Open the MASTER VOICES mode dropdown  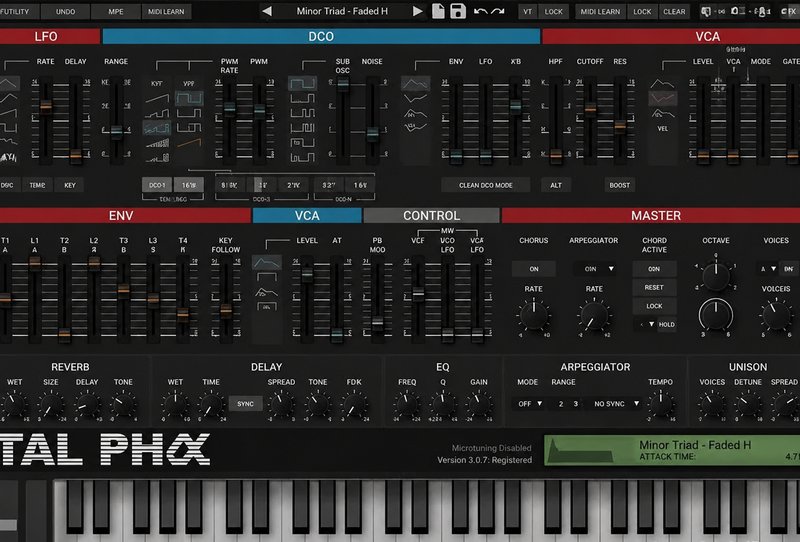768,269
